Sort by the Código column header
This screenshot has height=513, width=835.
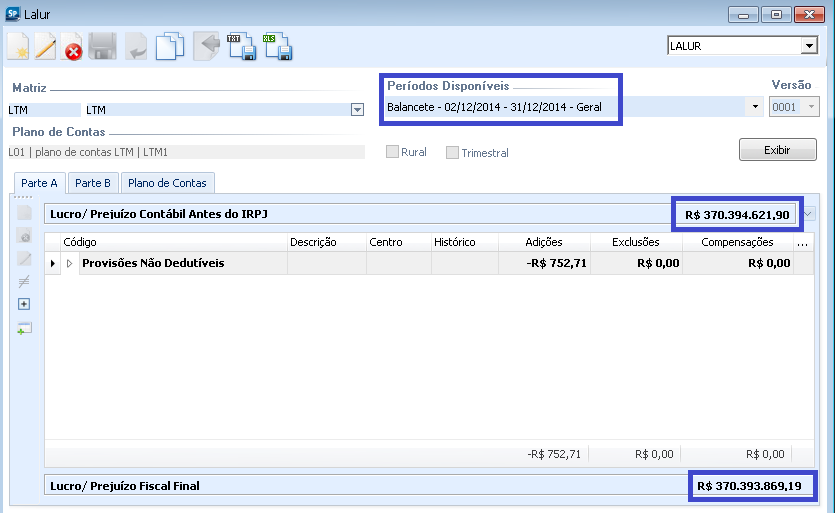click(174, 242)
